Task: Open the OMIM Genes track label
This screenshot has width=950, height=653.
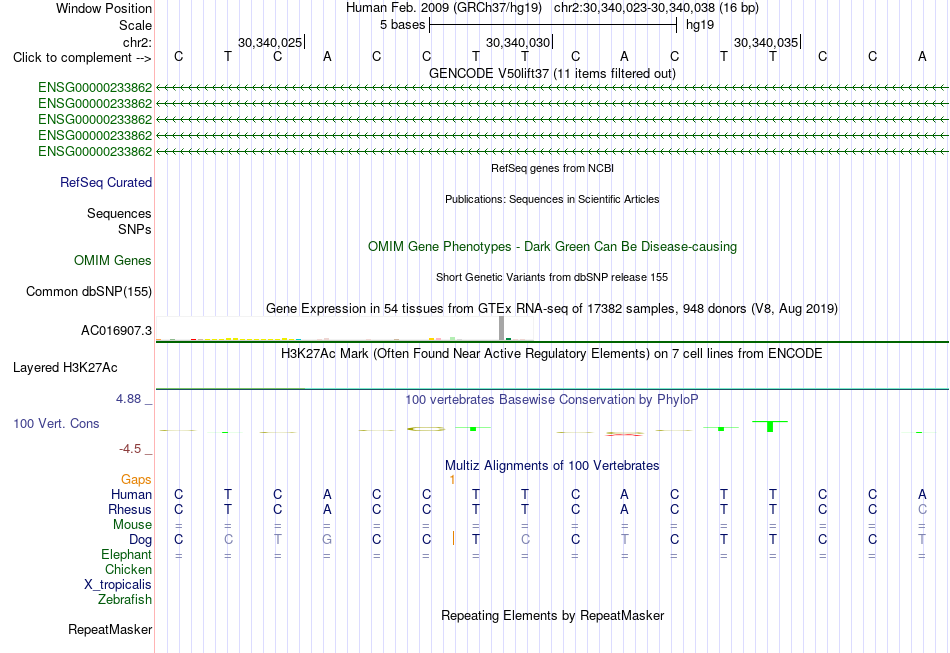Action: (x=113, y=260)
